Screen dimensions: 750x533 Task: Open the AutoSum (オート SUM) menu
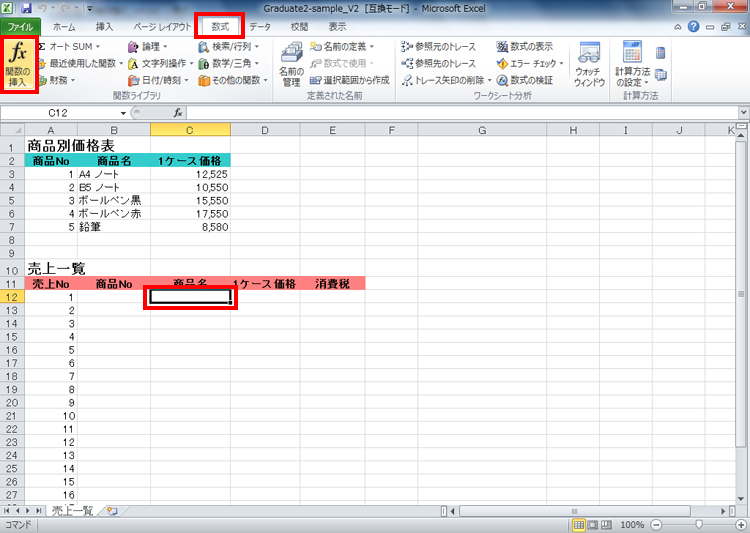(70, 46)
